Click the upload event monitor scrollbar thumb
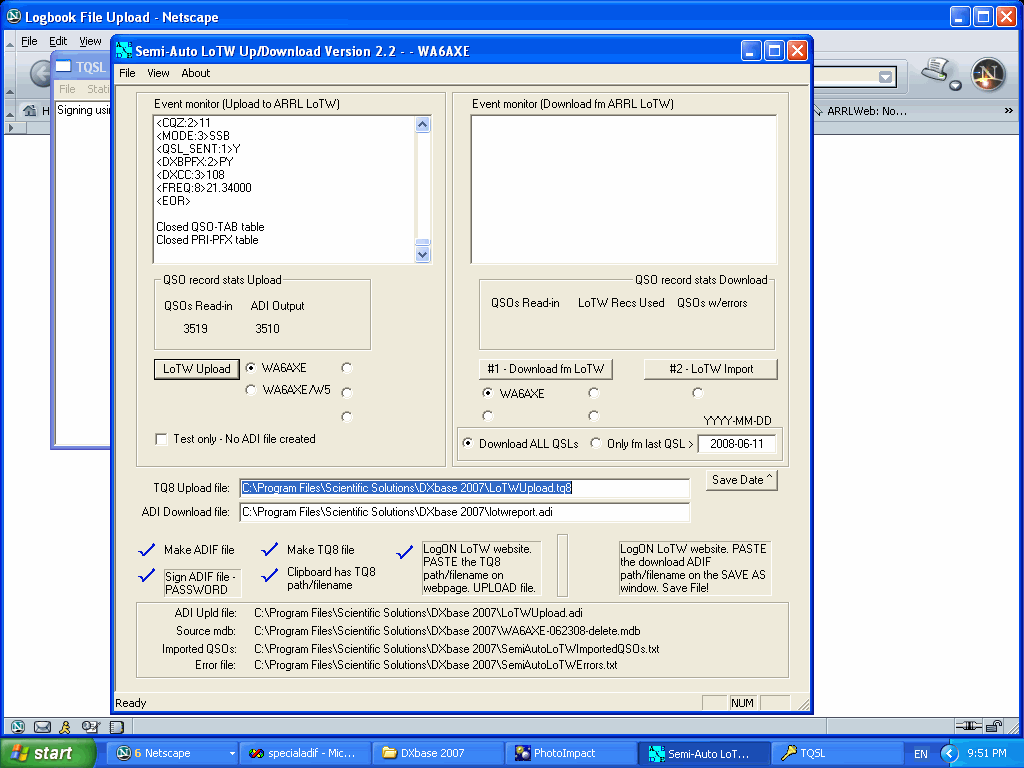This screenshot has height=768, width=1024. pyautogui.click(x=423, y=242)
